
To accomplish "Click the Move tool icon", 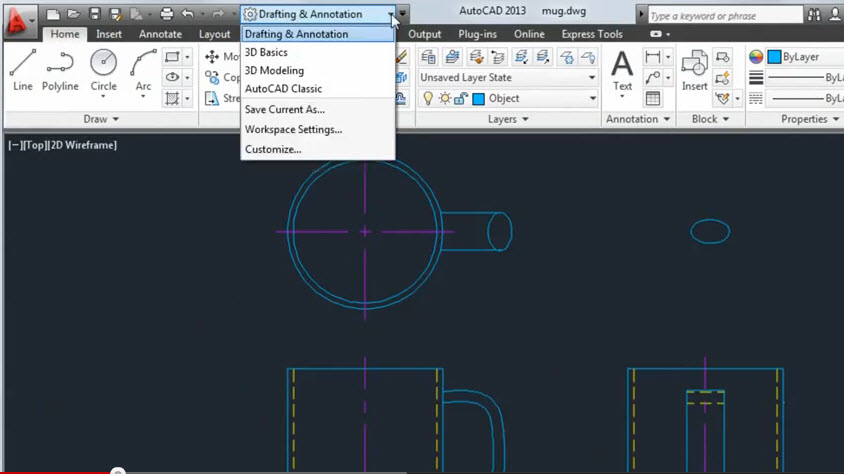I will pos(212,56).
